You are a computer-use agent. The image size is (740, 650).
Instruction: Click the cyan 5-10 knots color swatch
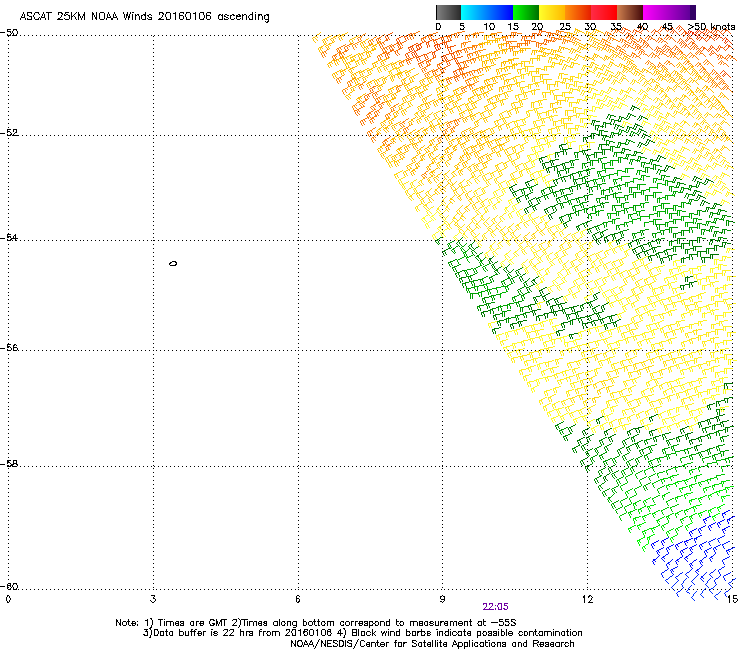[474, 12]
